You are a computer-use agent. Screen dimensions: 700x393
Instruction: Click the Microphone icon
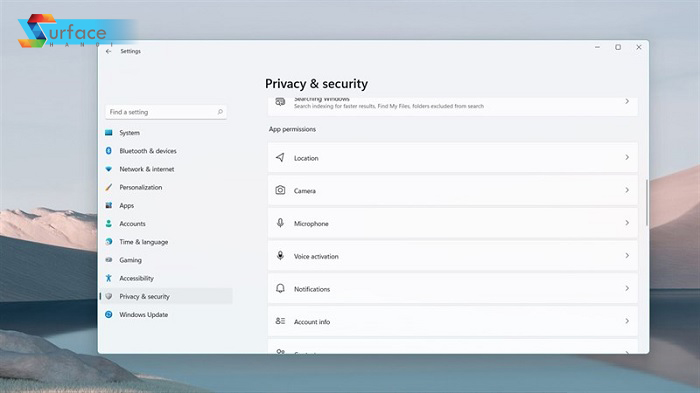tap(280, 223)
